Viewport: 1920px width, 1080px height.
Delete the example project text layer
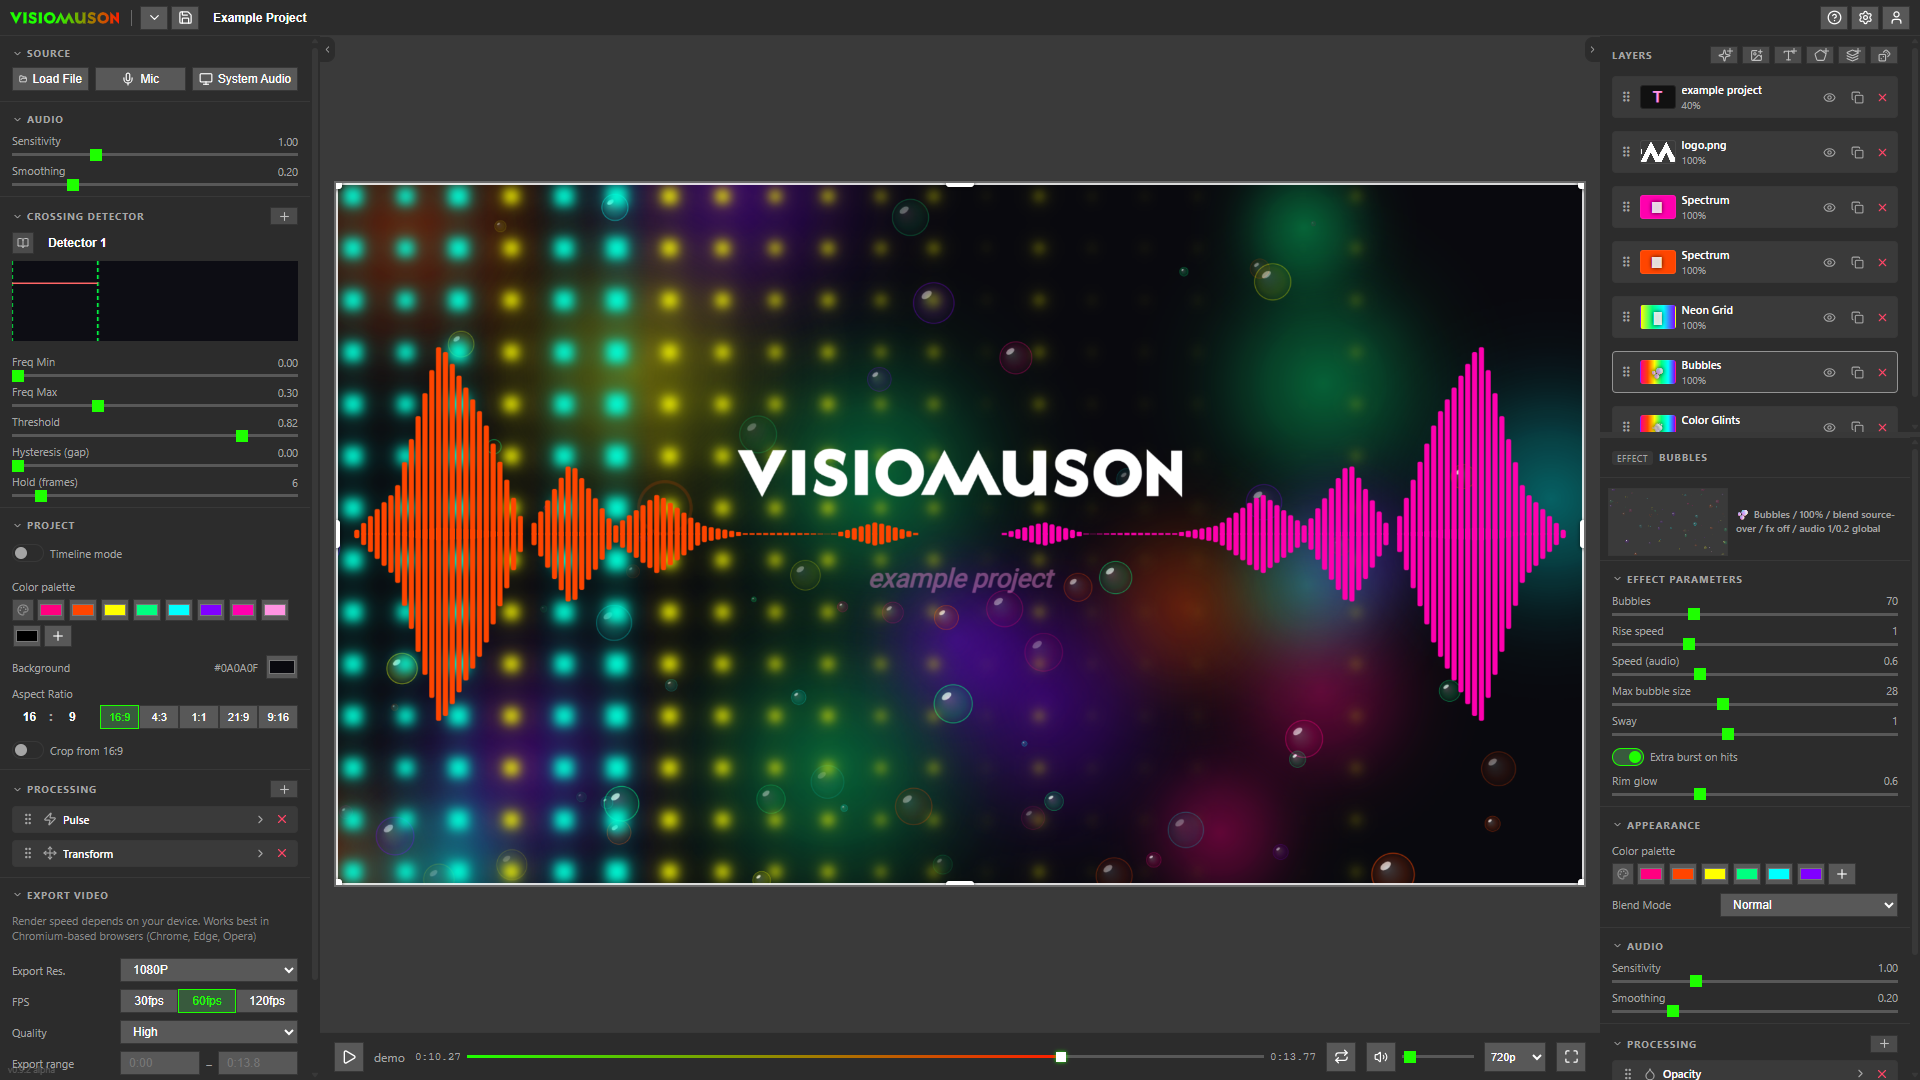[x=1882, y=98]
